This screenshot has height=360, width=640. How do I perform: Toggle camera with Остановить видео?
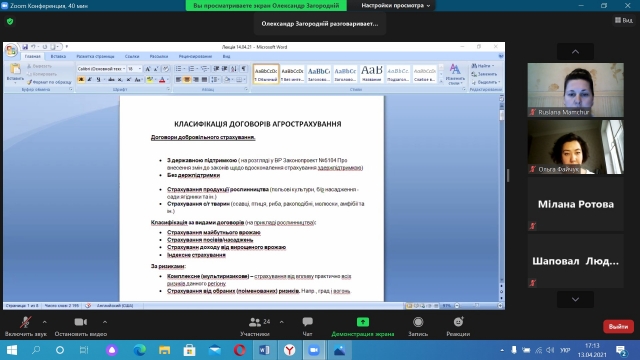(80, 327)
